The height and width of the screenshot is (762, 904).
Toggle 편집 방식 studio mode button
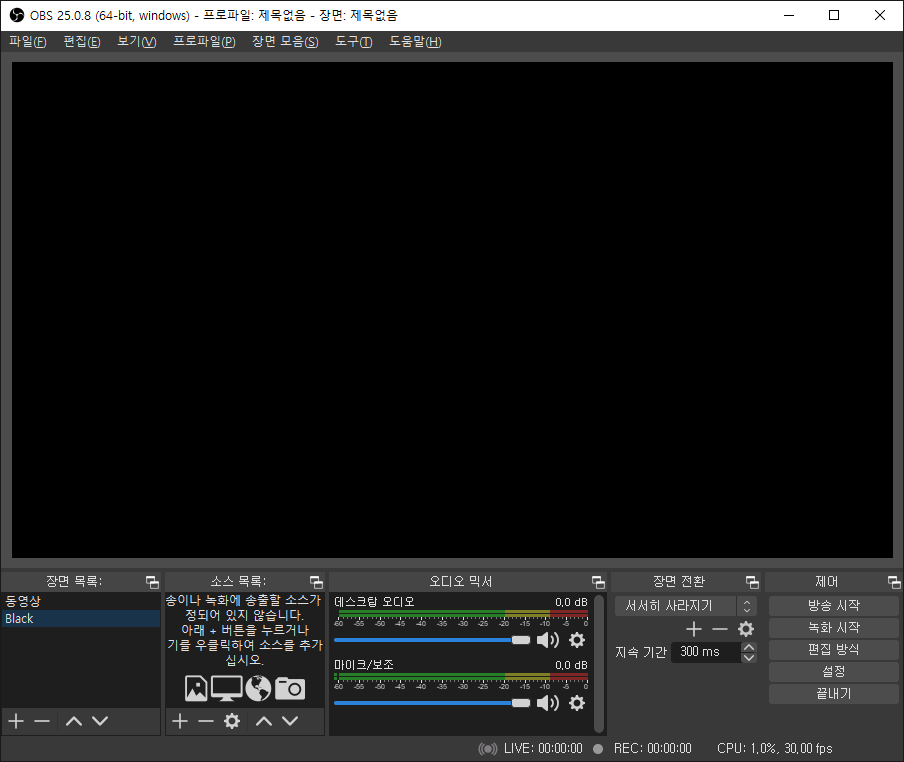point(834,650)
